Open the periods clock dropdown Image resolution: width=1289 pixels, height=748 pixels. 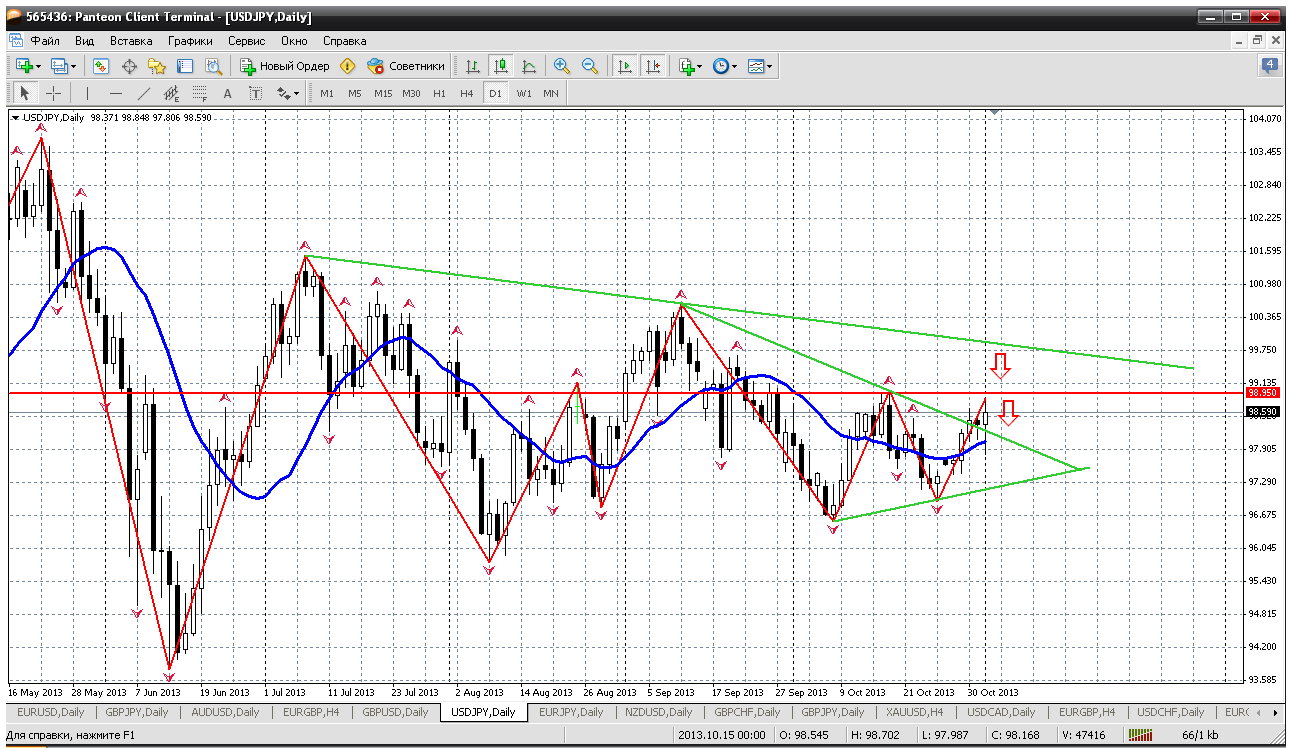[725, 66]
